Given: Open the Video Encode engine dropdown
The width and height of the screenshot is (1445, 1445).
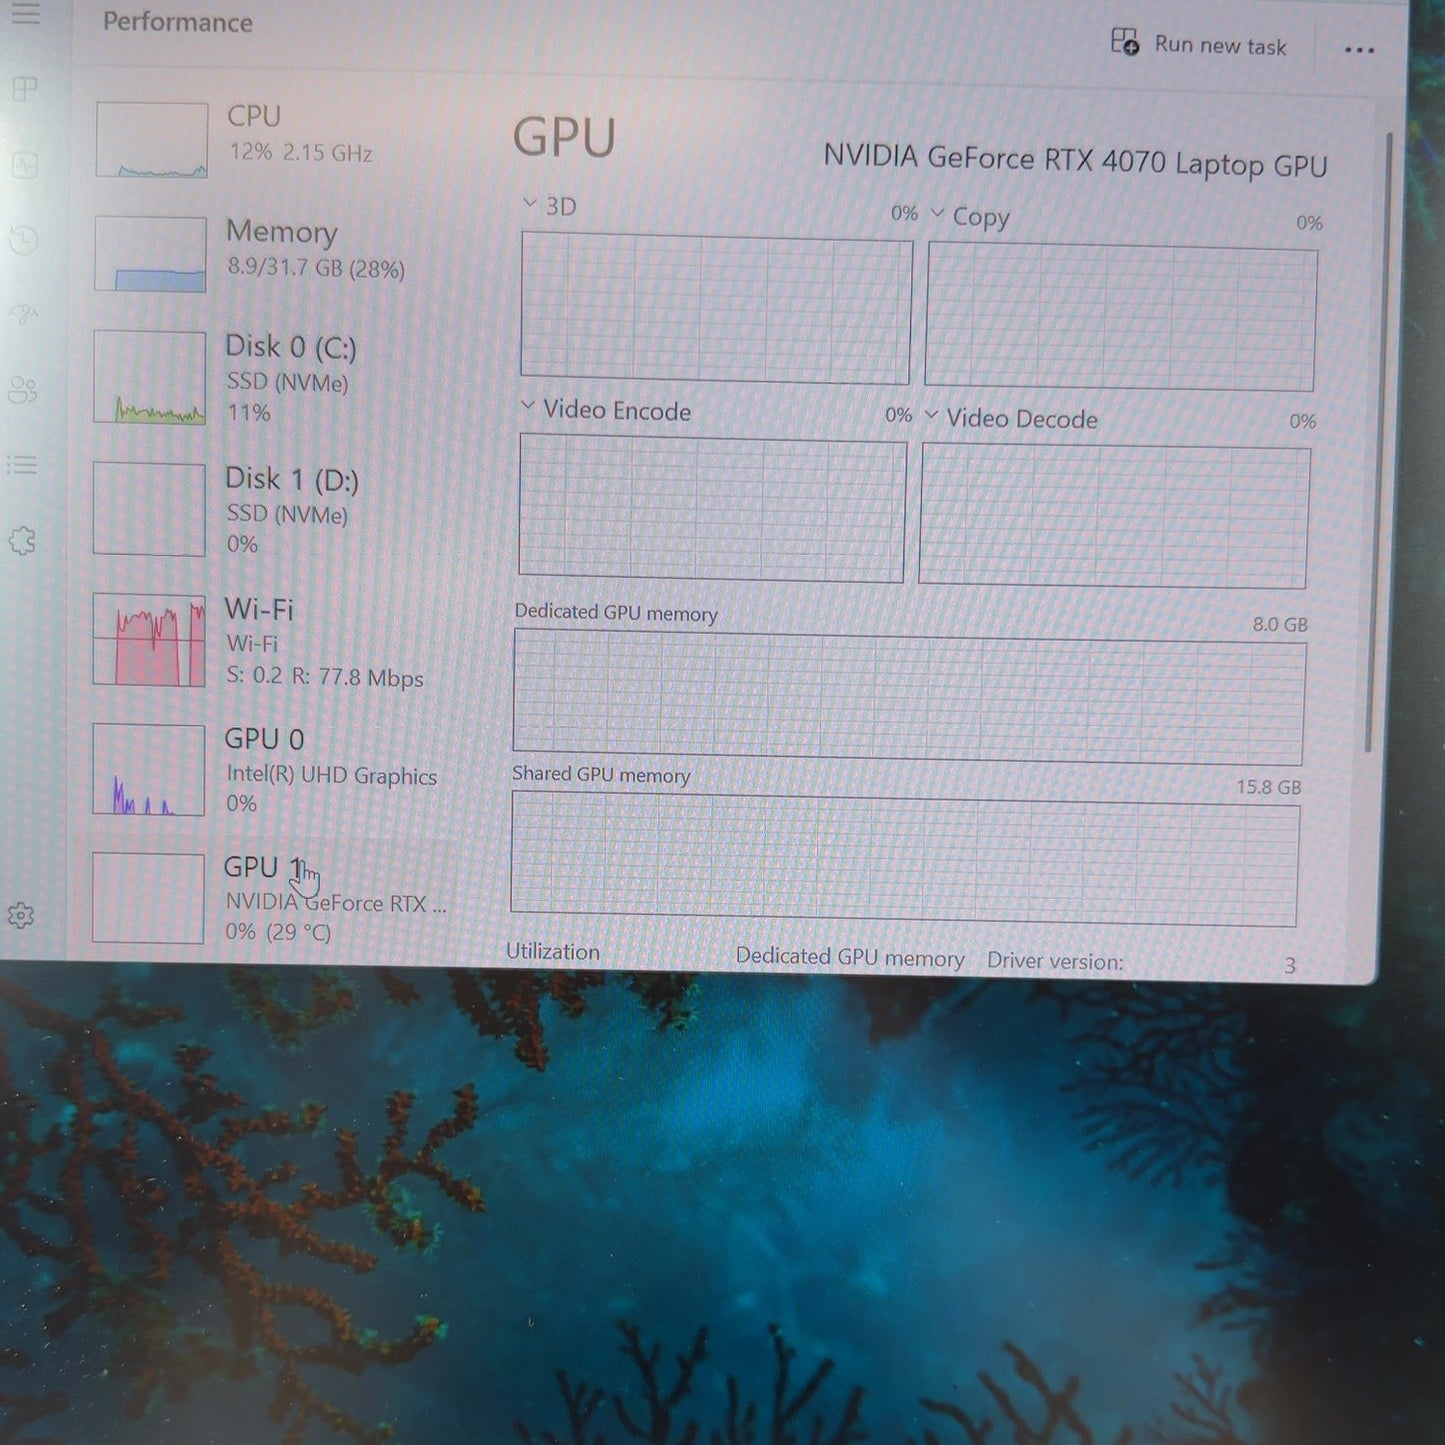Looking at the screenshot, I should coord(527,405).
